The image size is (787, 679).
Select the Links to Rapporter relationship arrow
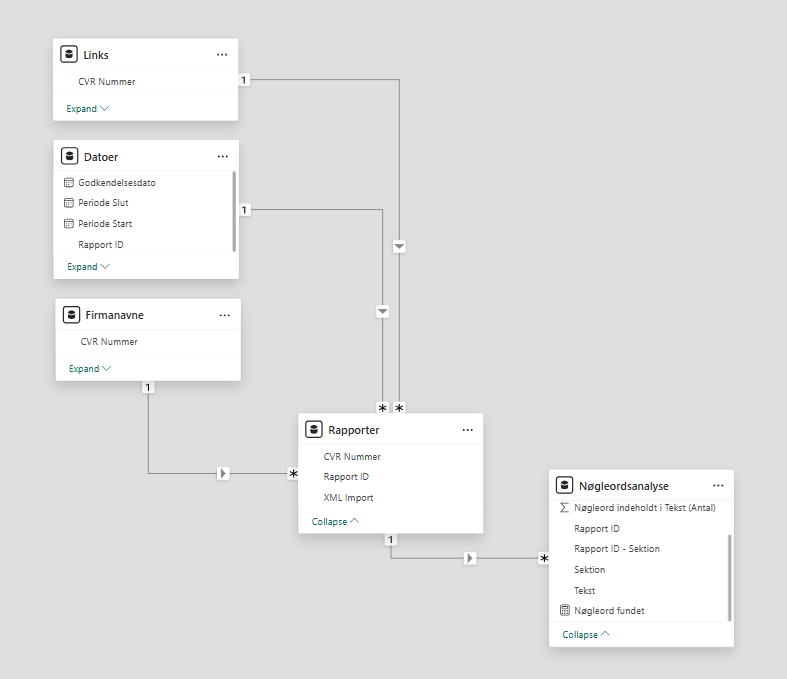point(399,246)
